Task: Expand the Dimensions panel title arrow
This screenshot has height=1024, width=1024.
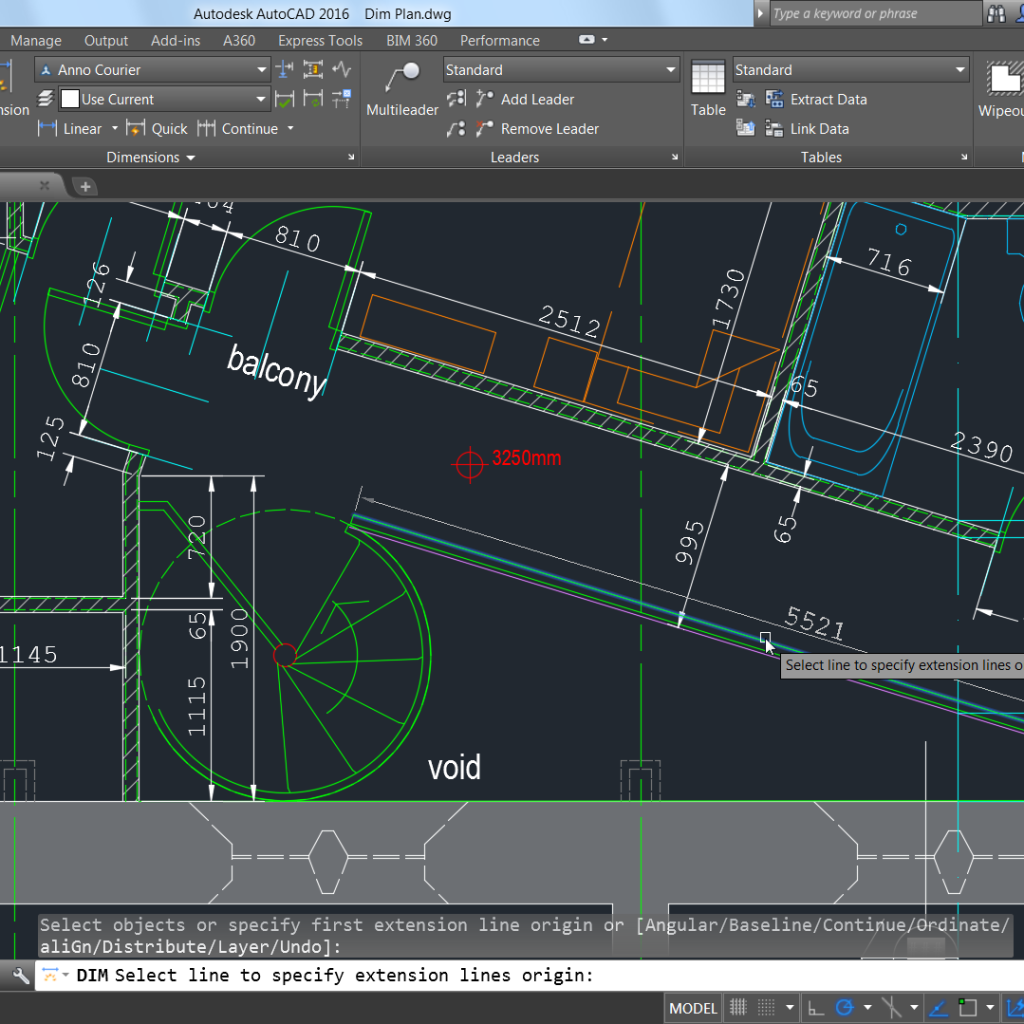Action: [191, 157]
